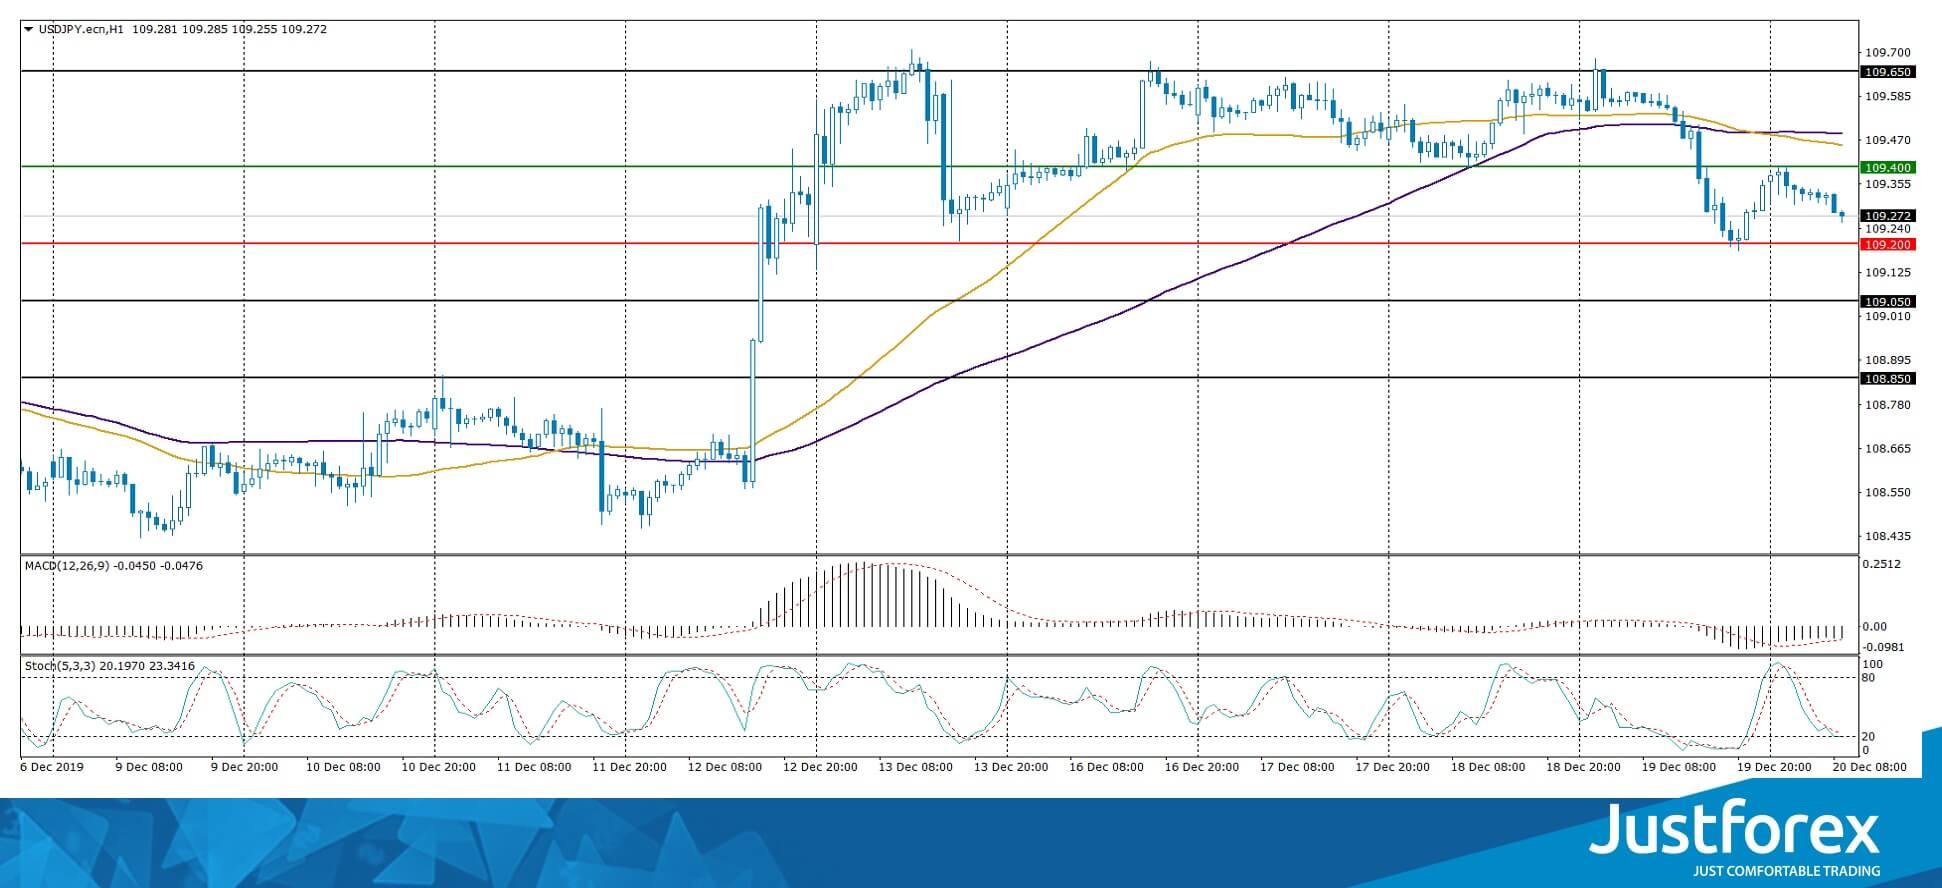Click the 9 Dec 08:00 time label
This screenshot has width=1942, height=888.
point(149,767)
